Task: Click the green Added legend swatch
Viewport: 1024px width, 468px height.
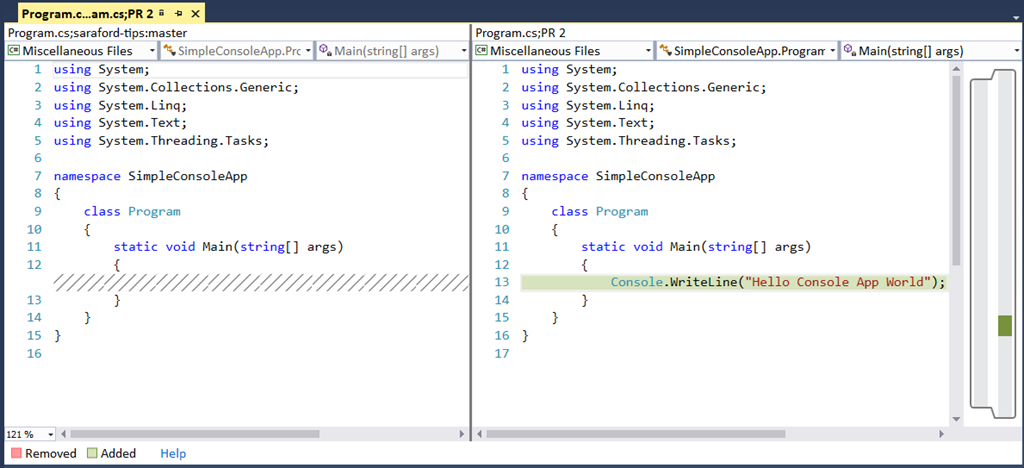Action: [x=91, y=454]
